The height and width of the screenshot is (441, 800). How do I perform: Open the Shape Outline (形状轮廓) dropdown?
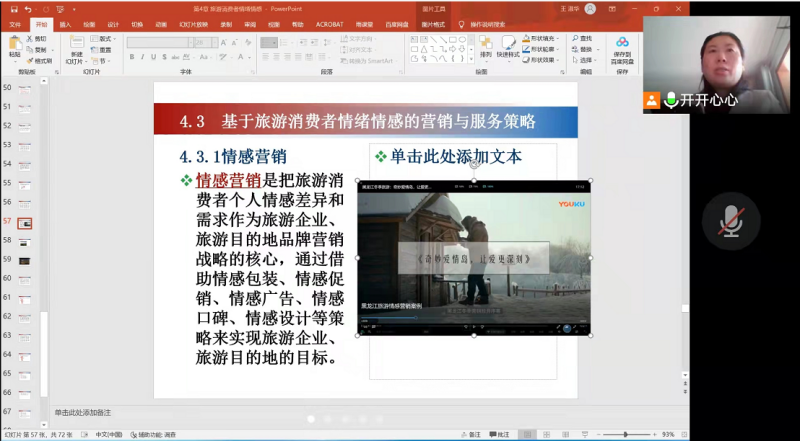click(543, 49)
